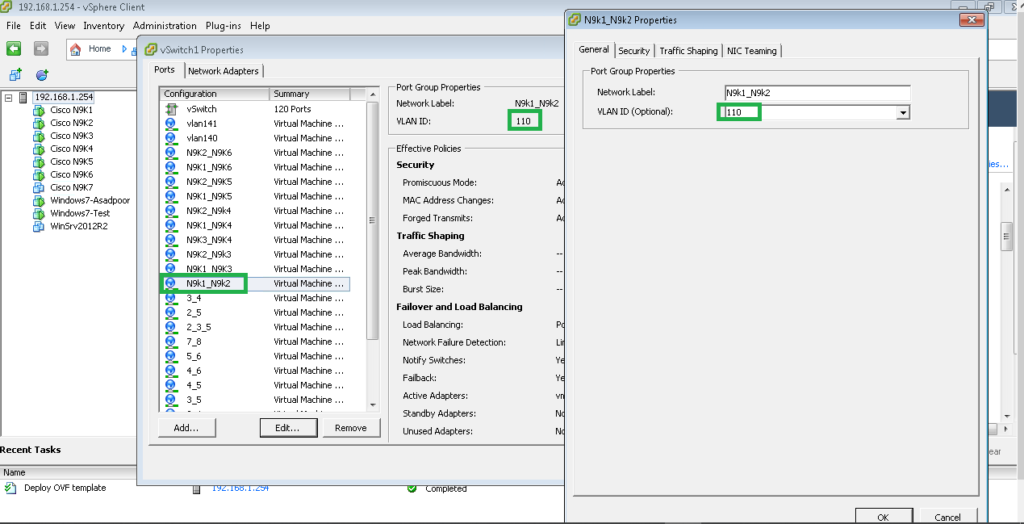
Task: Click the ports list vertical scrollbar
Action: (373, 220)
